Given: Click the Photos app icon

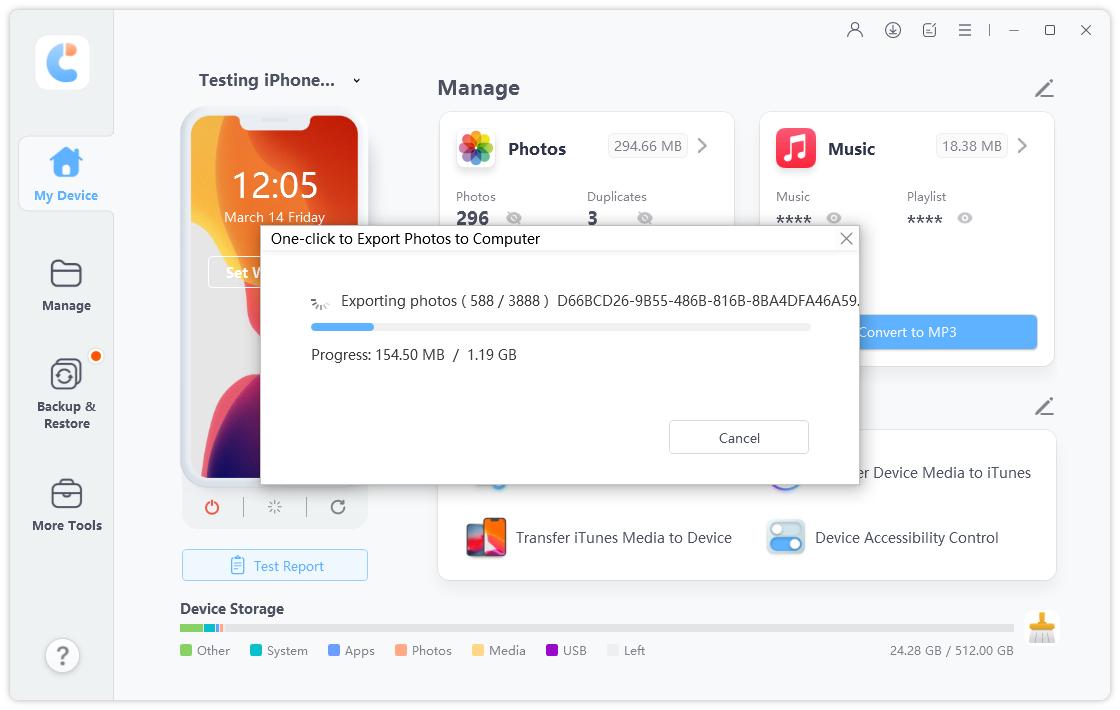Looking at the screenshot, I should click(x=475, y=148).
